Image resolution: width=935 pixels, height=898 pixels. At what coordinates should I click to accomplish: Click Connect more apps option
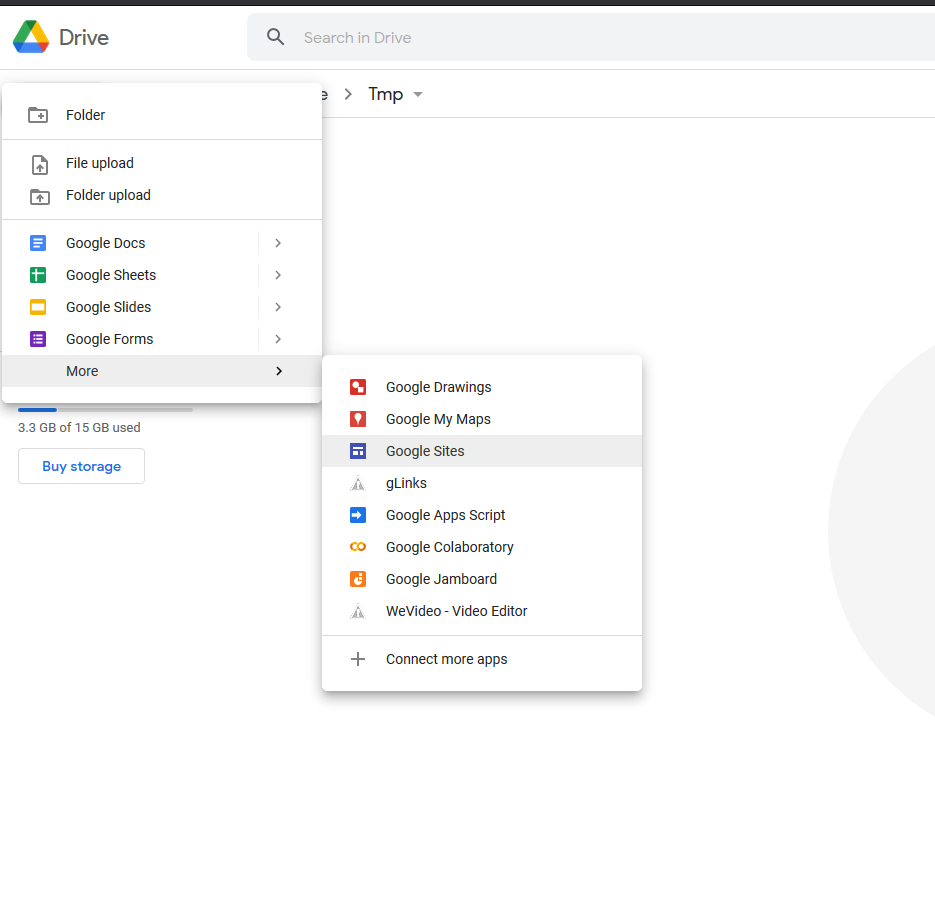(x=446, y=659)
